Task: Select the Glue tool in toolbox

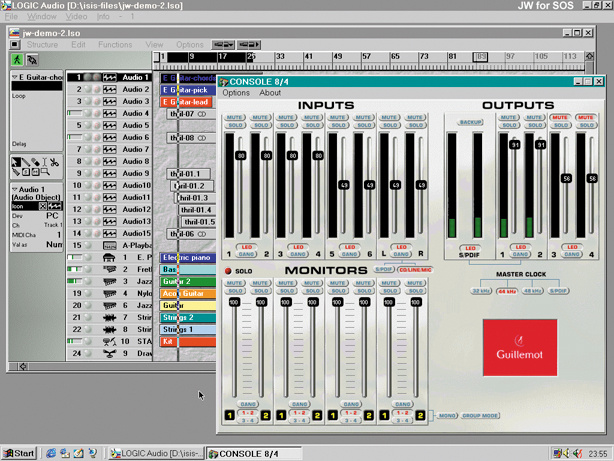Action: point(16,172)
